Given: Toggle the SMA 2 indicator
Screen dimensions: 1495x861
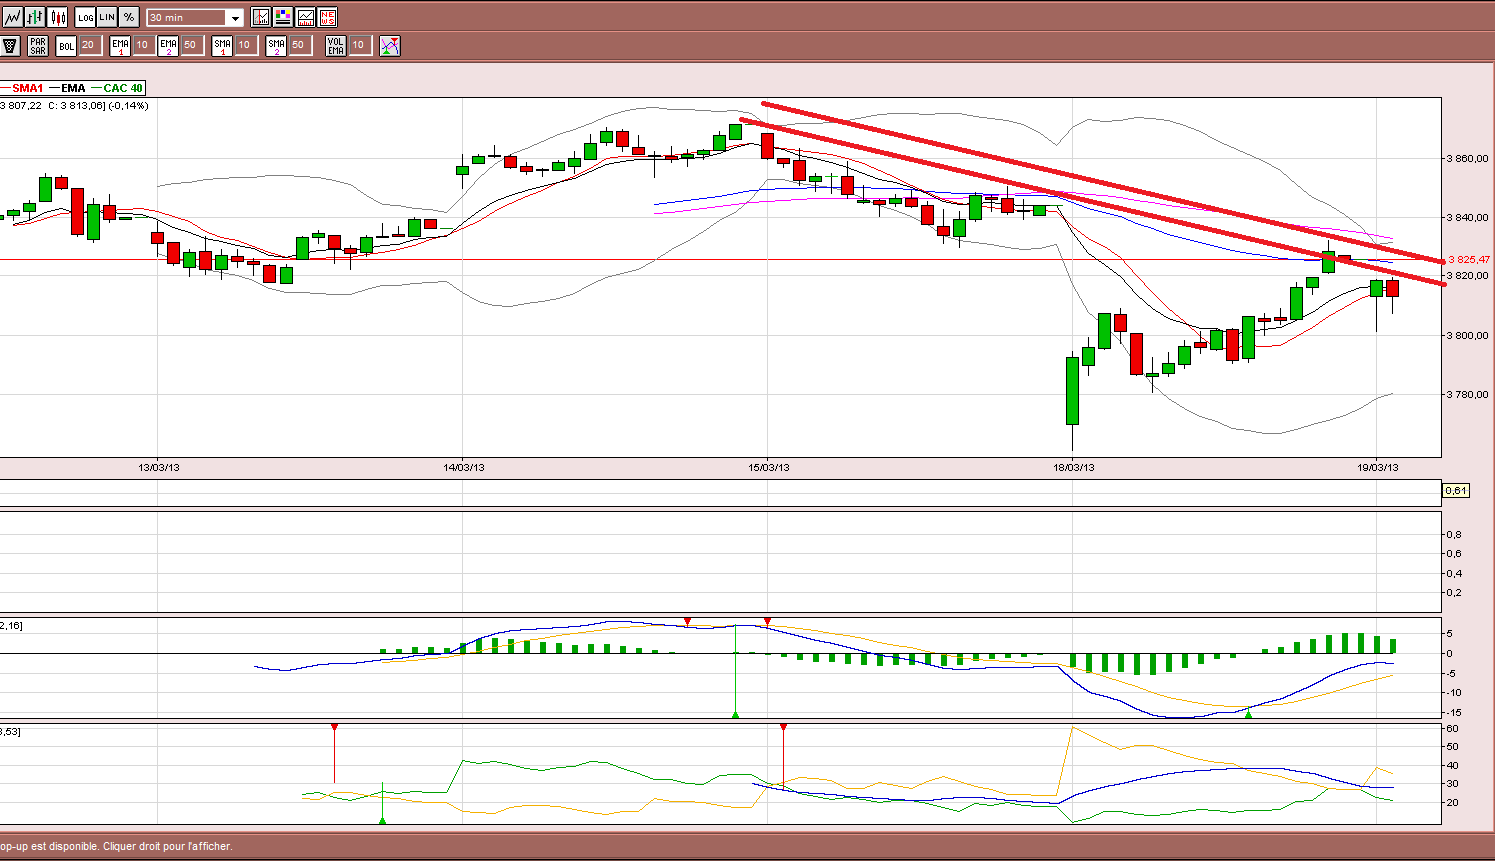Looking at the screenshot, I should 276,46.
